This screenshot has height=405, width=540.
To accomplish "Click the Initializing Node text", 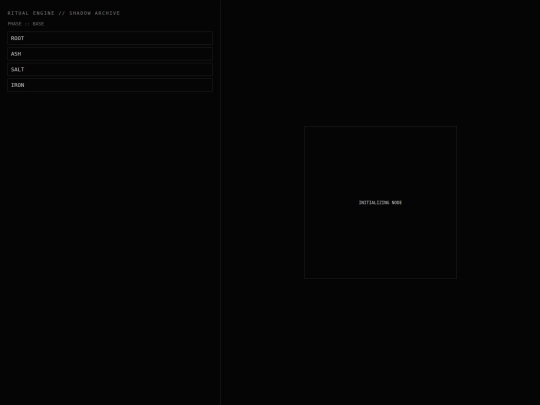I will [x=380, y=202].
